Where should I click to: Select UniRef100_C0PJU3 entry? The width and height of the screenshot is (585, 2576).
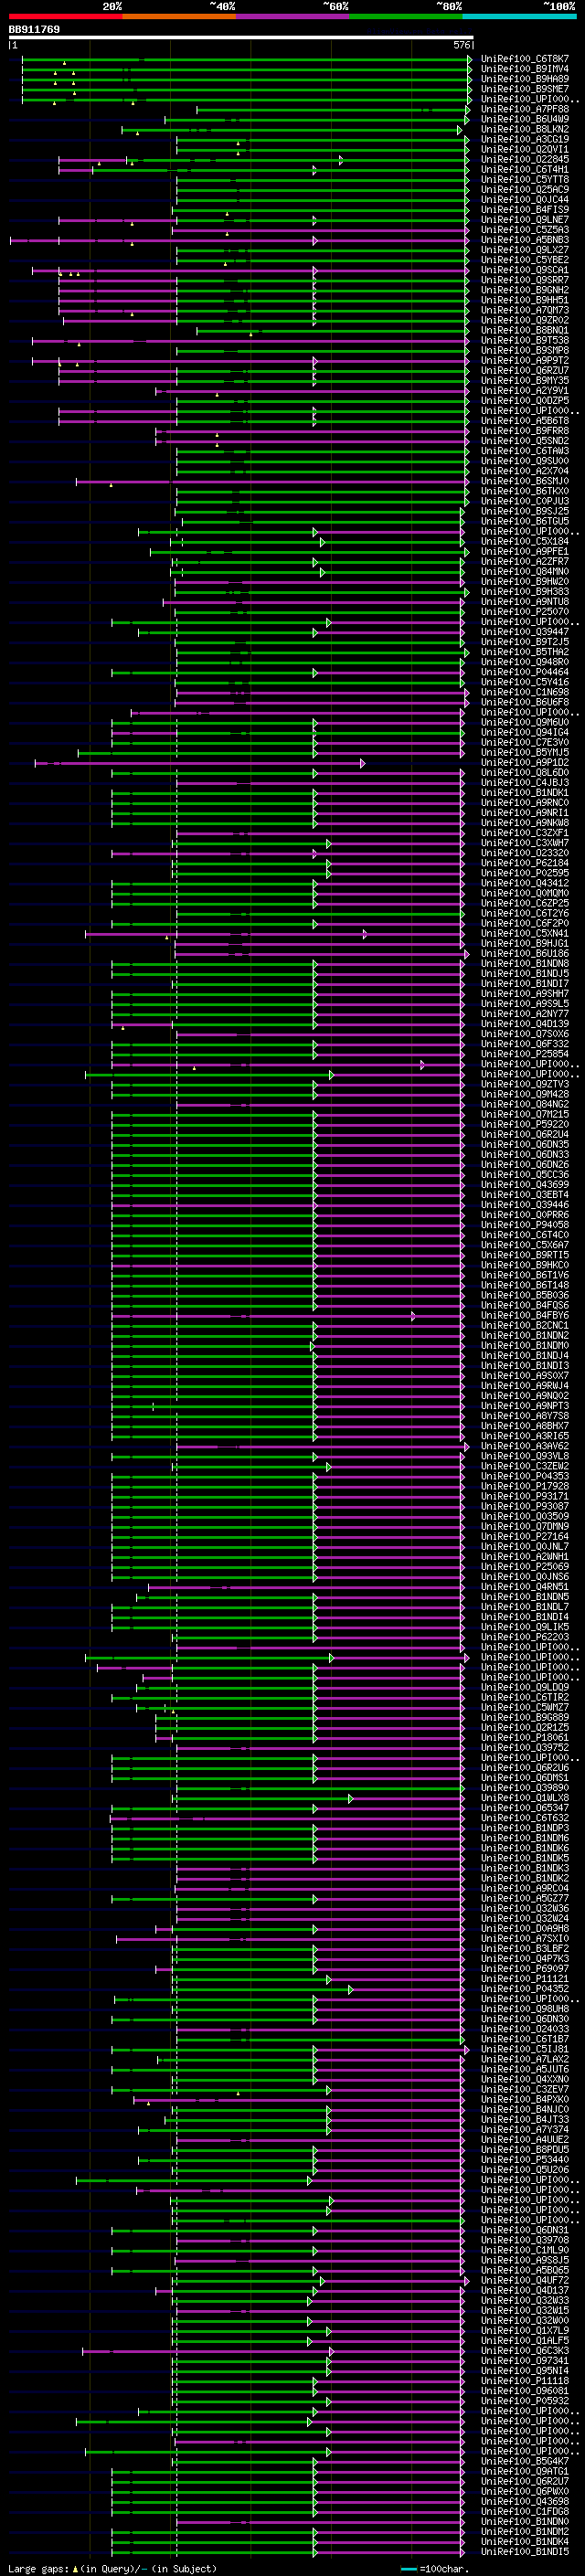(525, 501)
